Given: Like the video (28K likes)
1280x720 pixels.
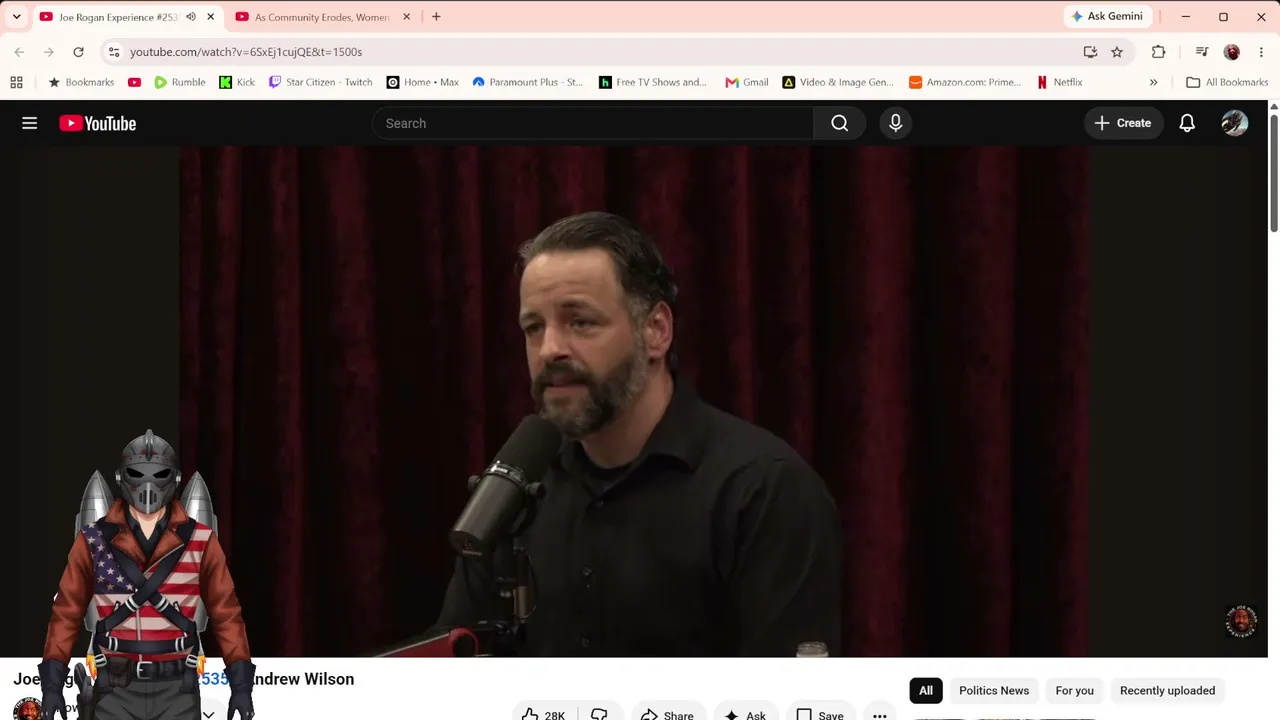Looking at the screenshot, I should 542,714.
